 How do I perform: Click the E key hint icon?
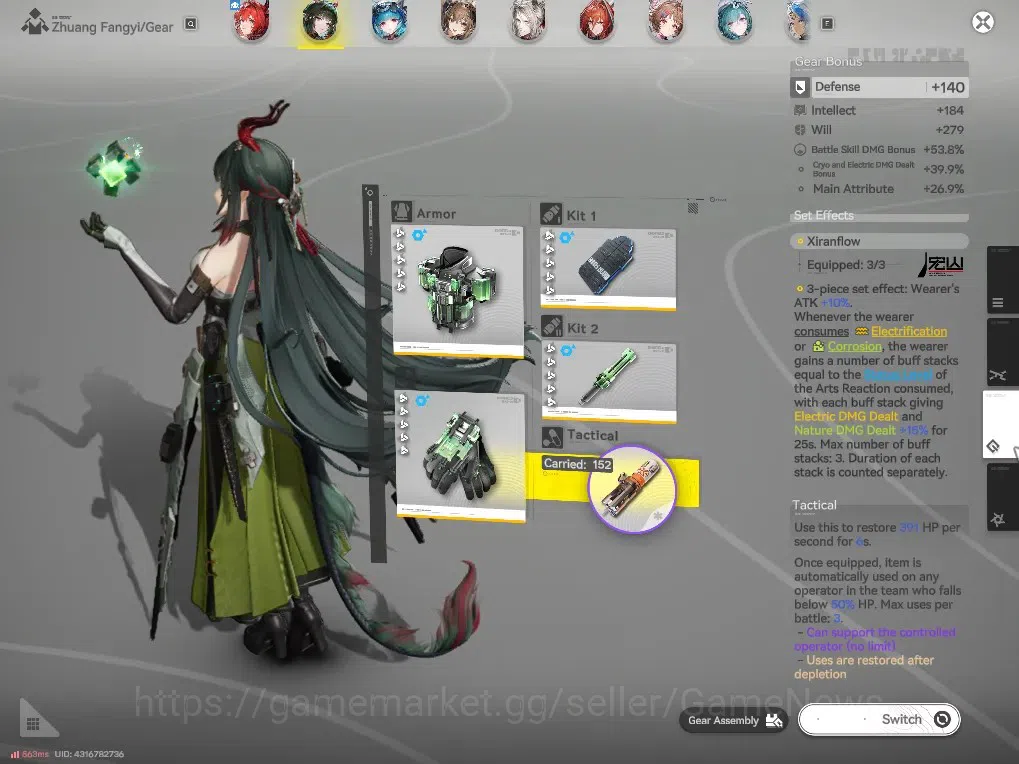pos(827,23)
